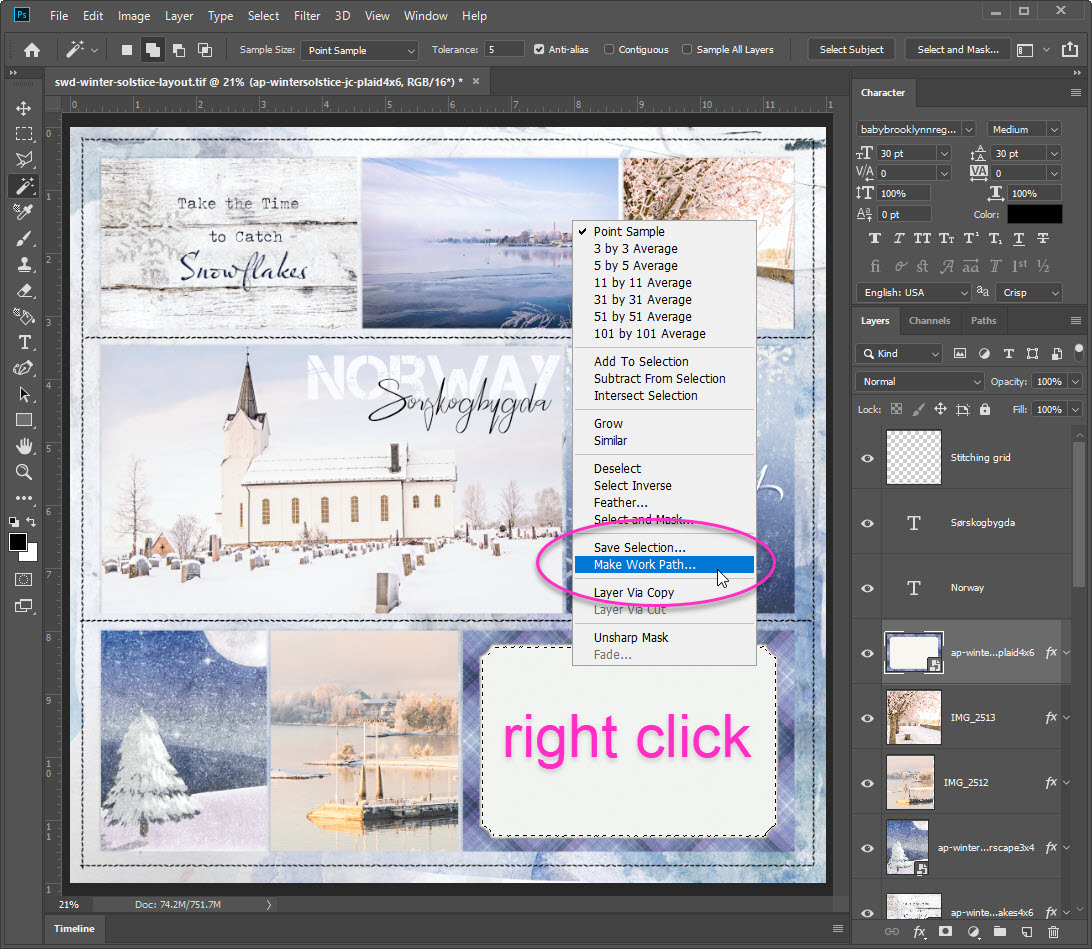Hide the IMG_2513 layer
The image size is (1092, 949).
click(x=867, y=718)
